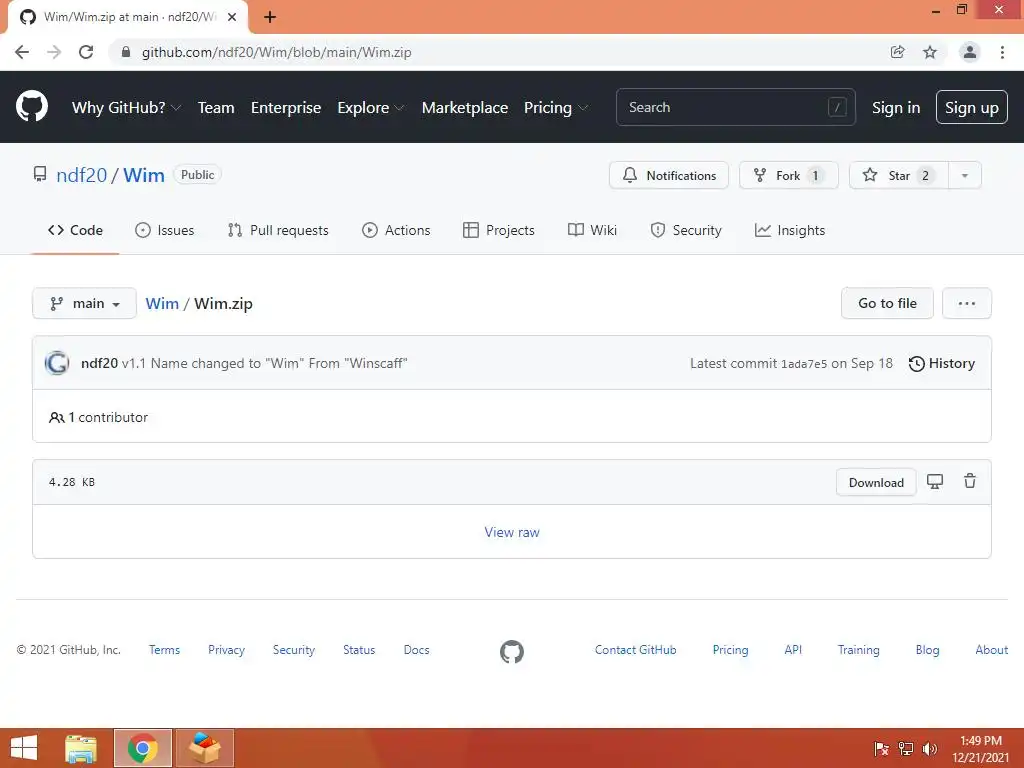Switch to the Actions tab

pyautogui.click(x=396, y=230)
